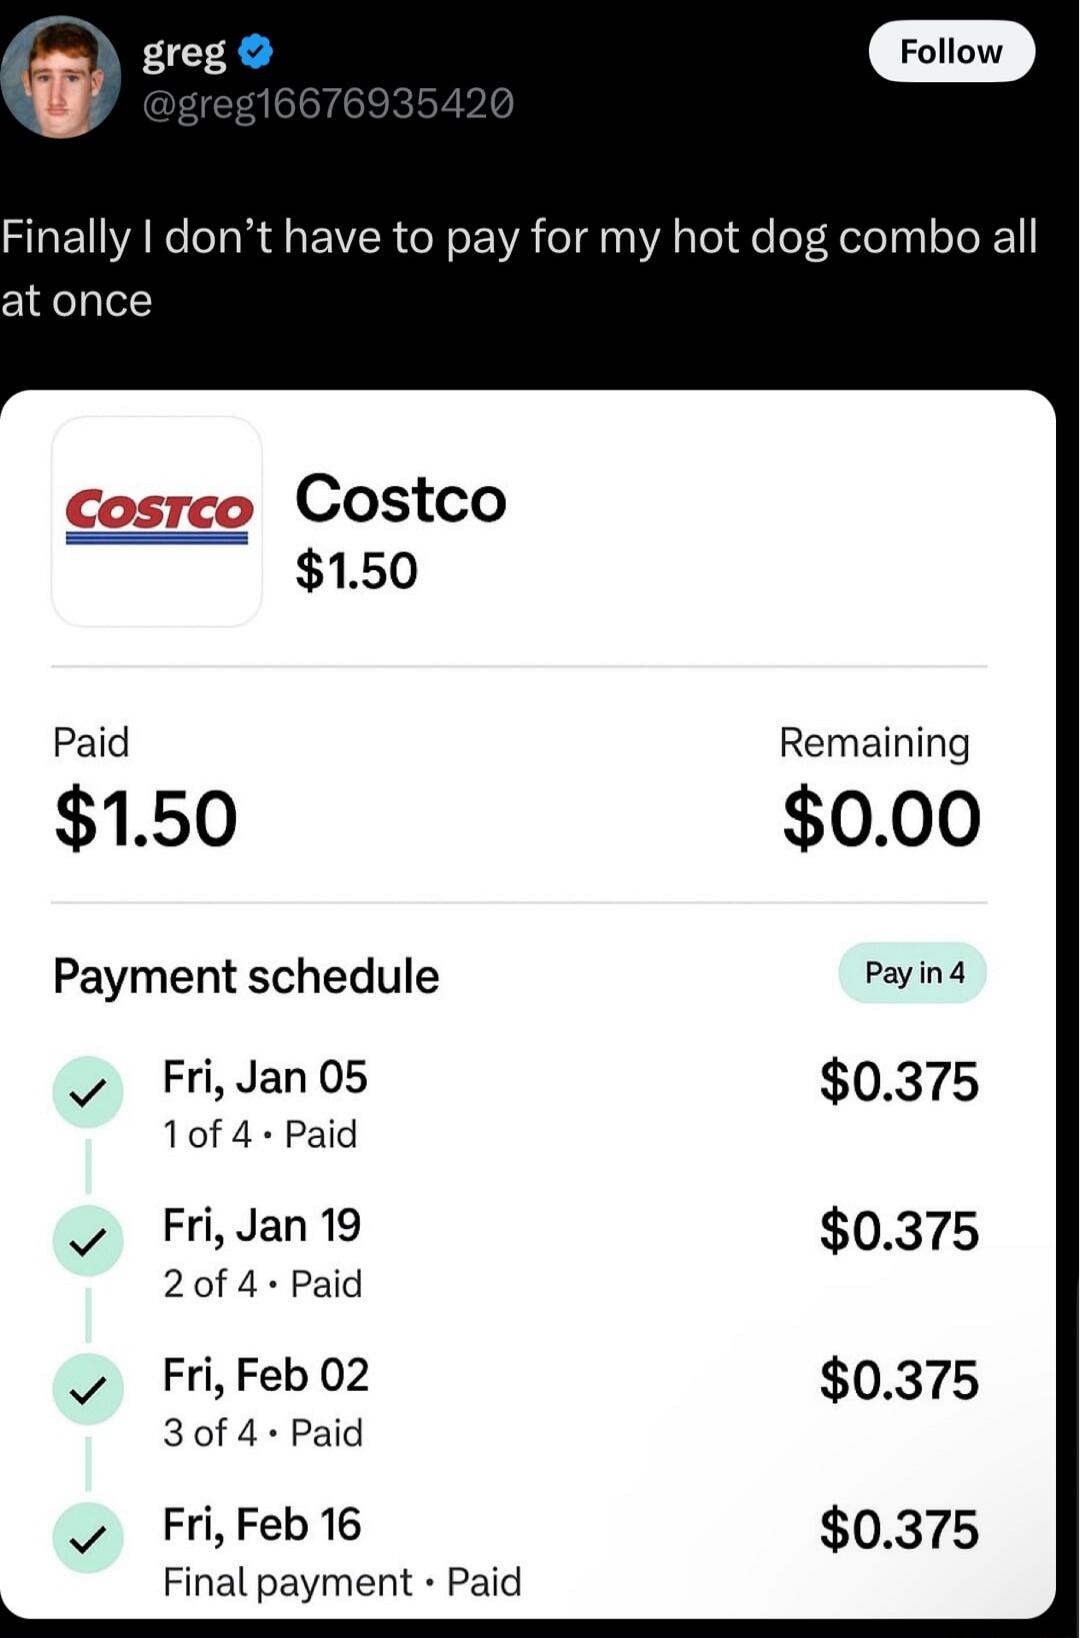Select the Feb 02 paid checkmark
Viewport: 1080px width, 1638px height.
point(88,1389)
